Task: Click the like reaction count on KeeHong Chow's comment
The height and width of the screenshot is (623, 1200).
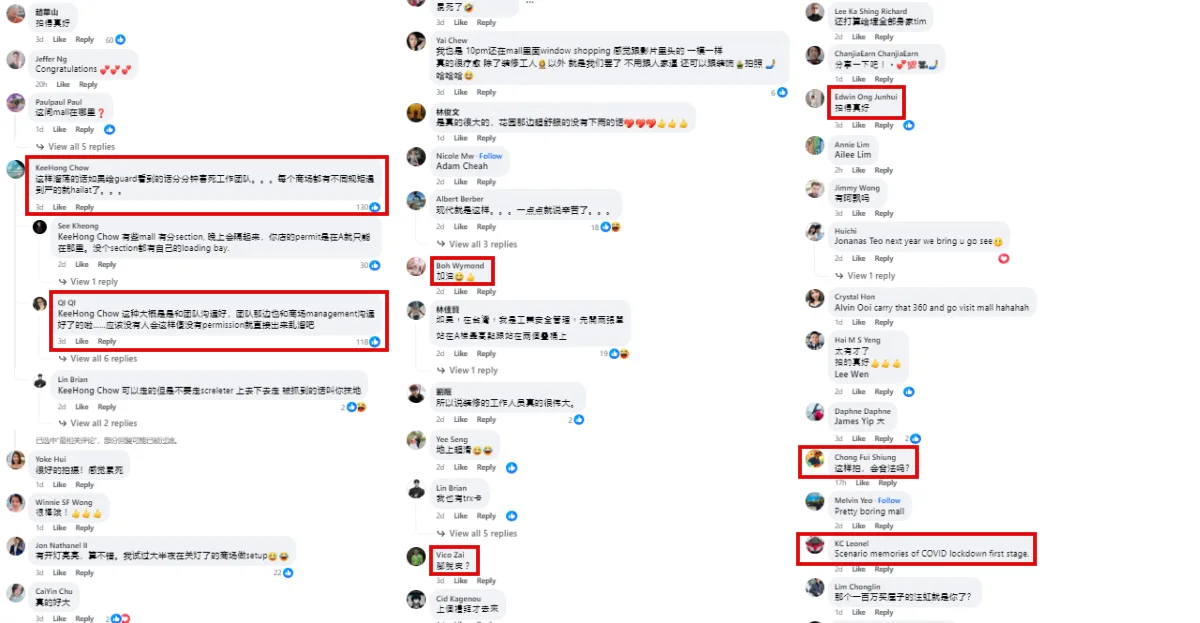Action: tap(369, 207)
